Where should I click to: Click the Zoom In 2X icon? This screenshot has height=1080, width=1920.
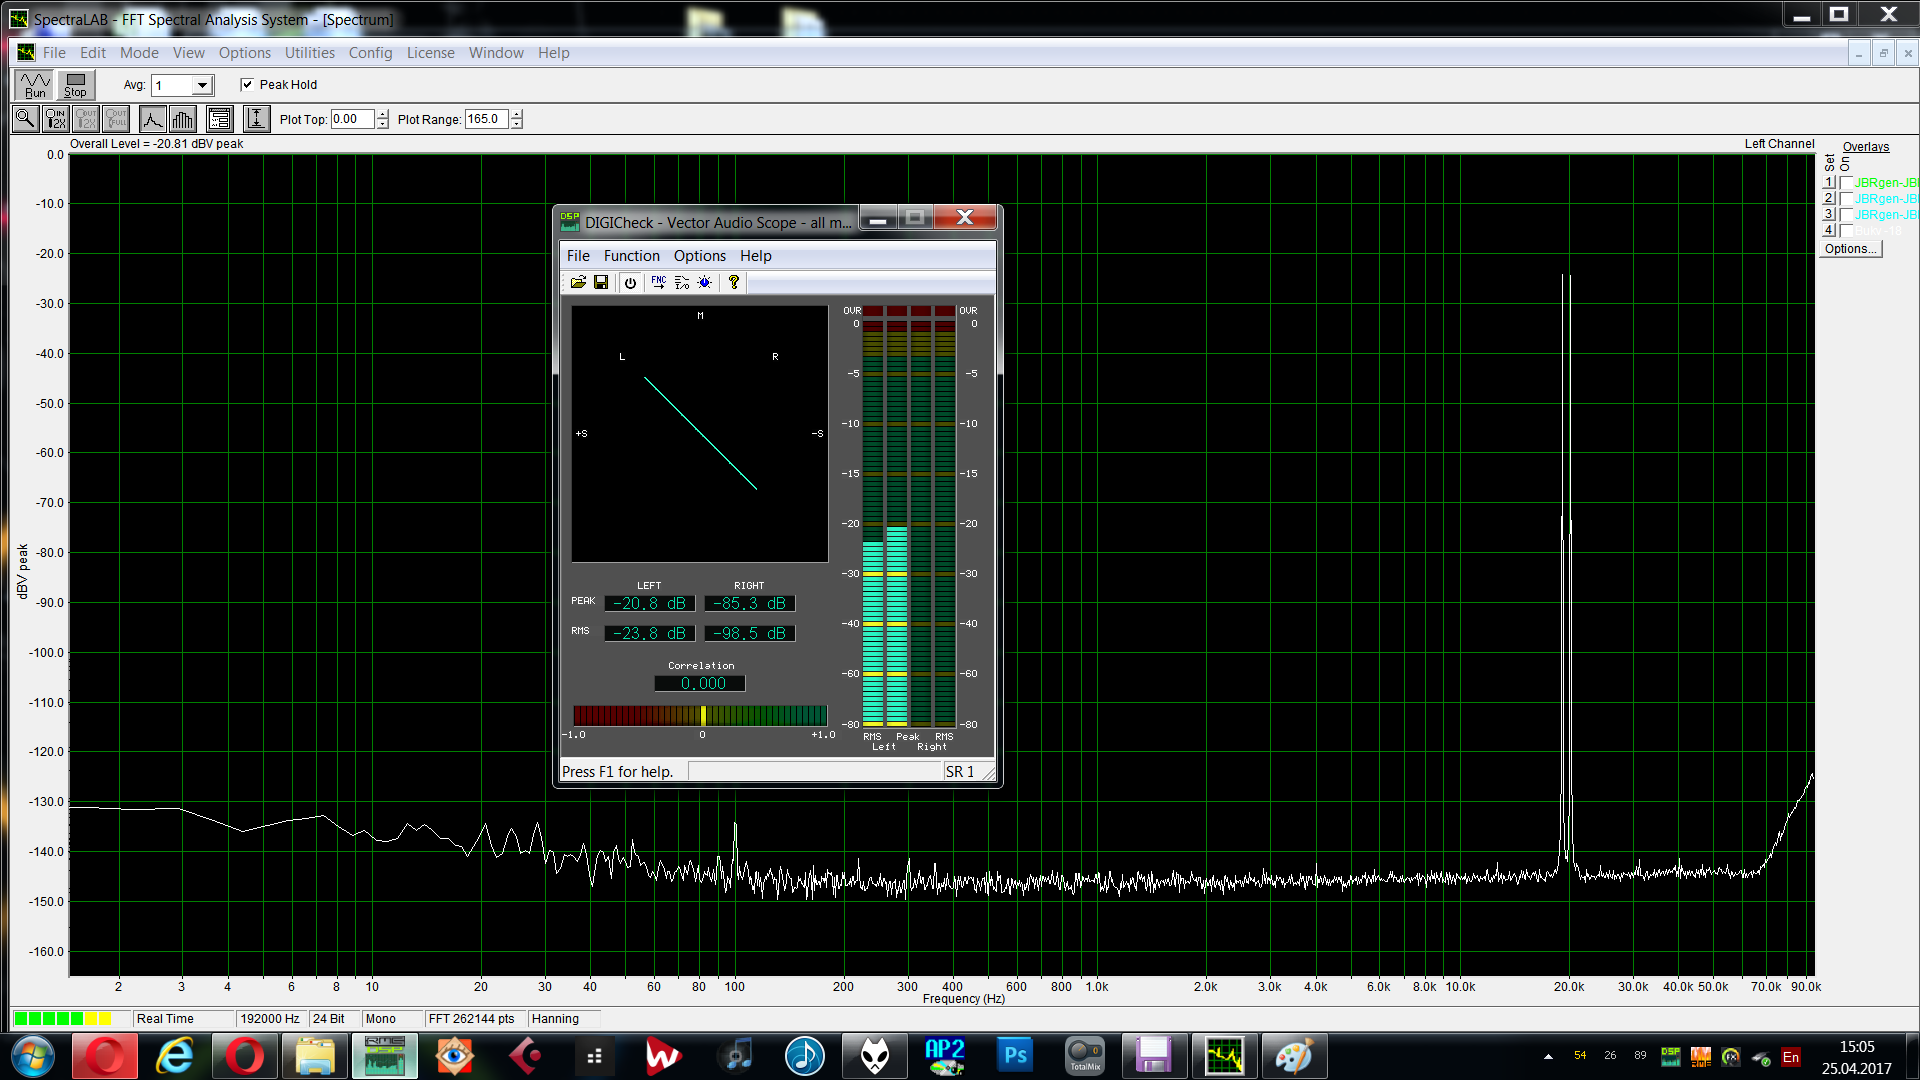56,119
